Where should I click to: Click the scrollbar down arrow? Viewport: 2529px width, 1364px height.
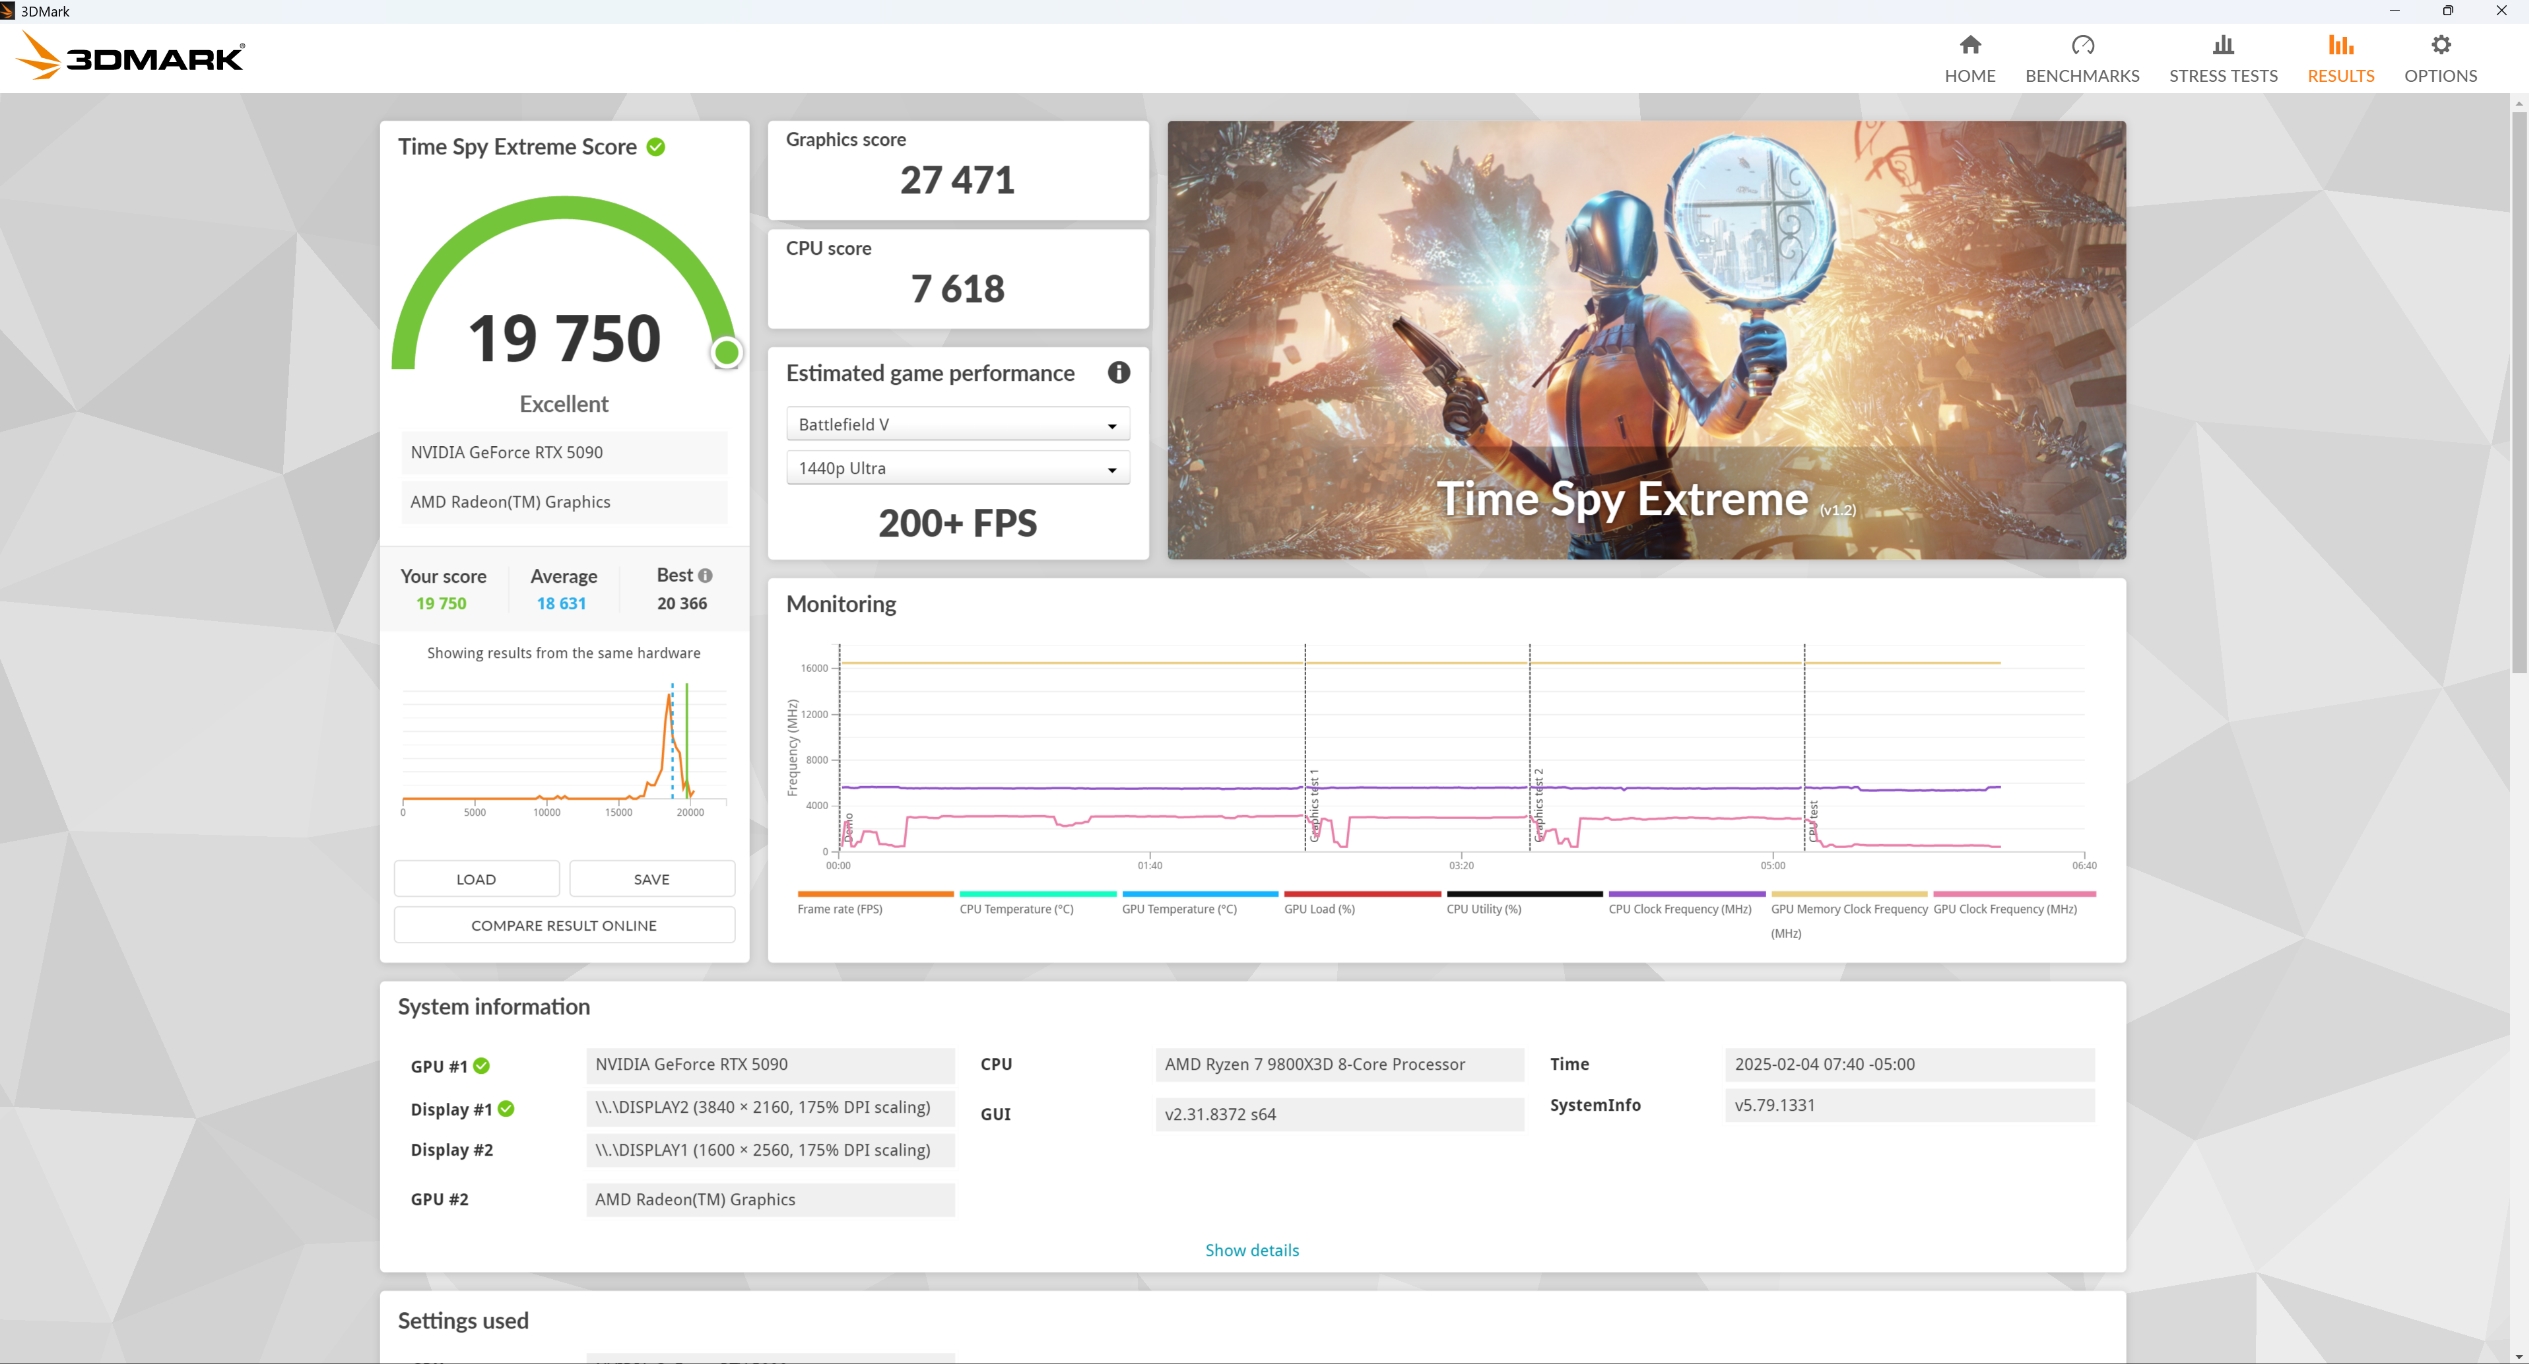pos(2519,1356)
